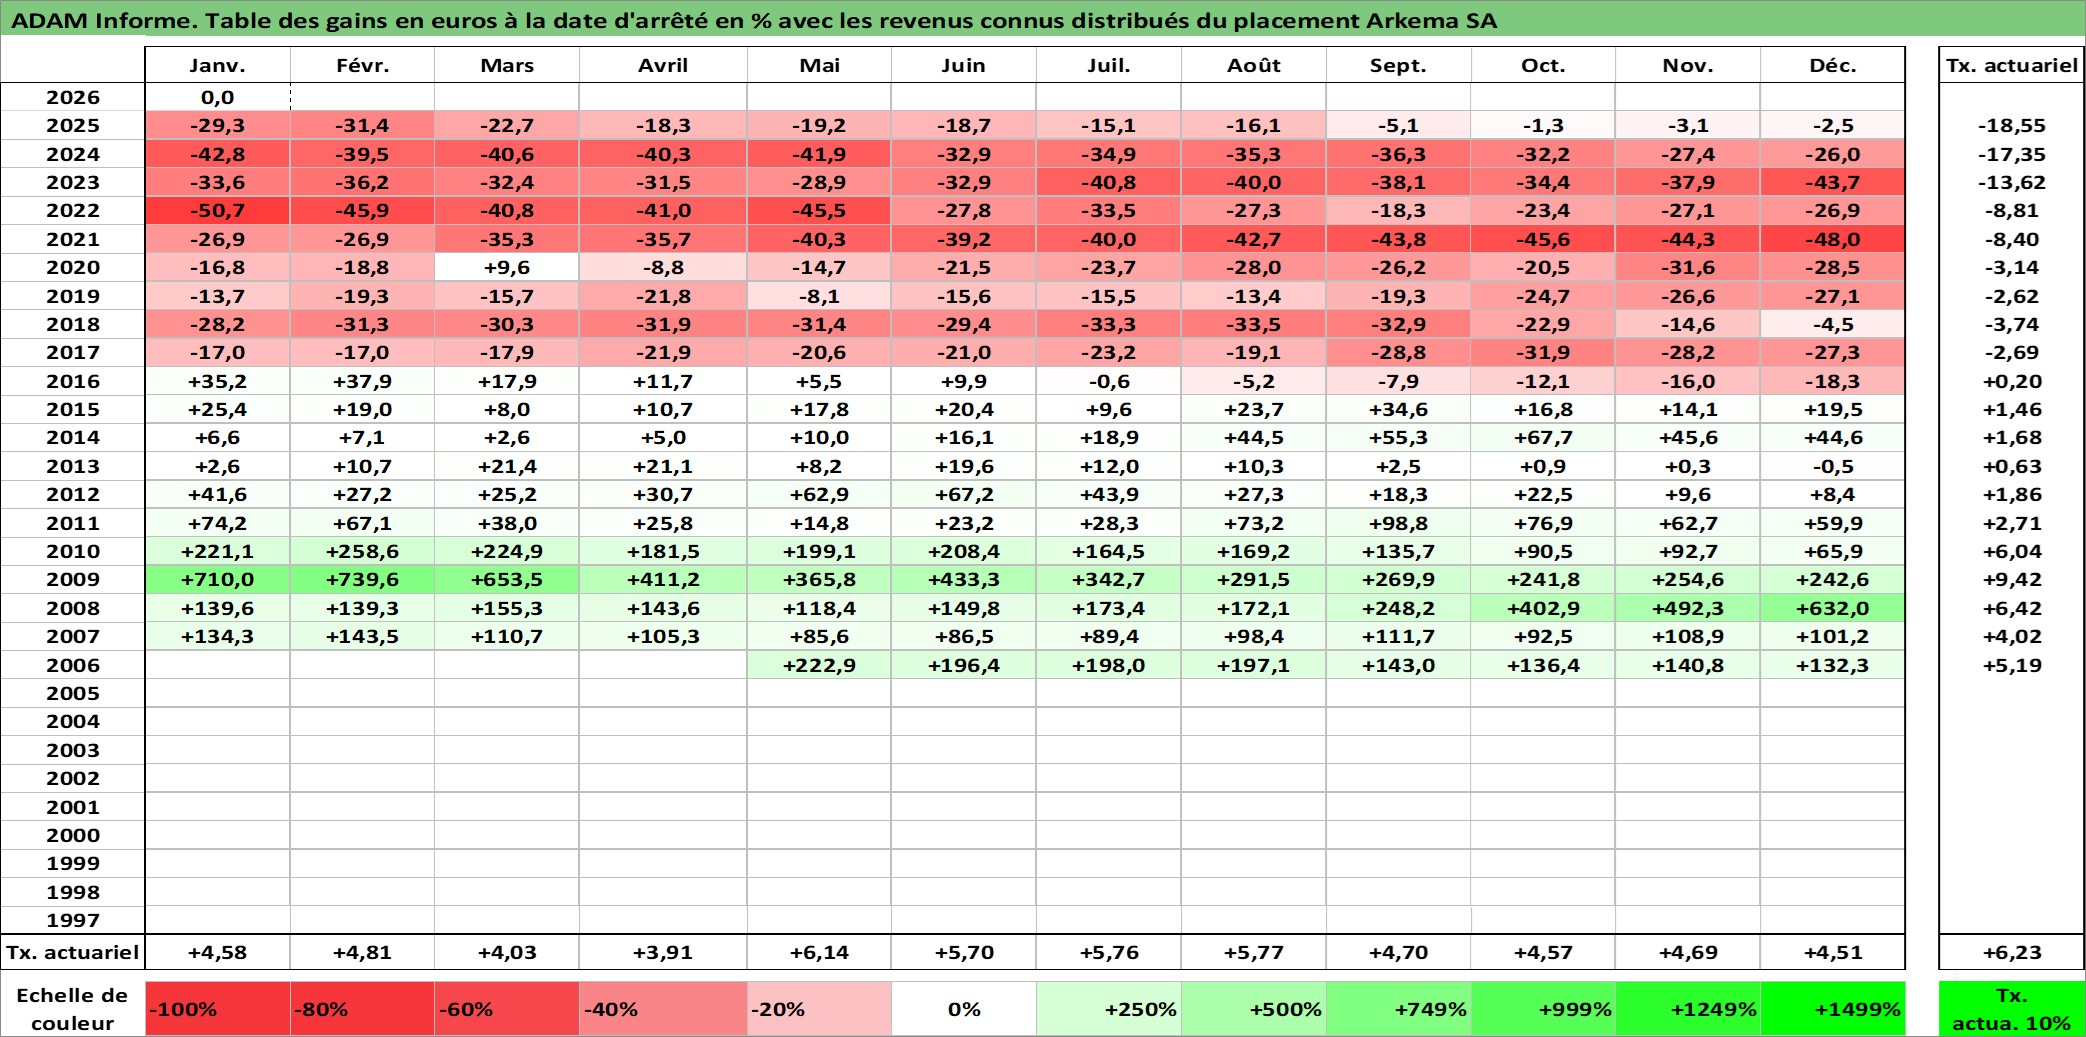Screen dimensions: 2086x1037
Task: Click the -45,6 cell in October 2021
Action: 1543,239
